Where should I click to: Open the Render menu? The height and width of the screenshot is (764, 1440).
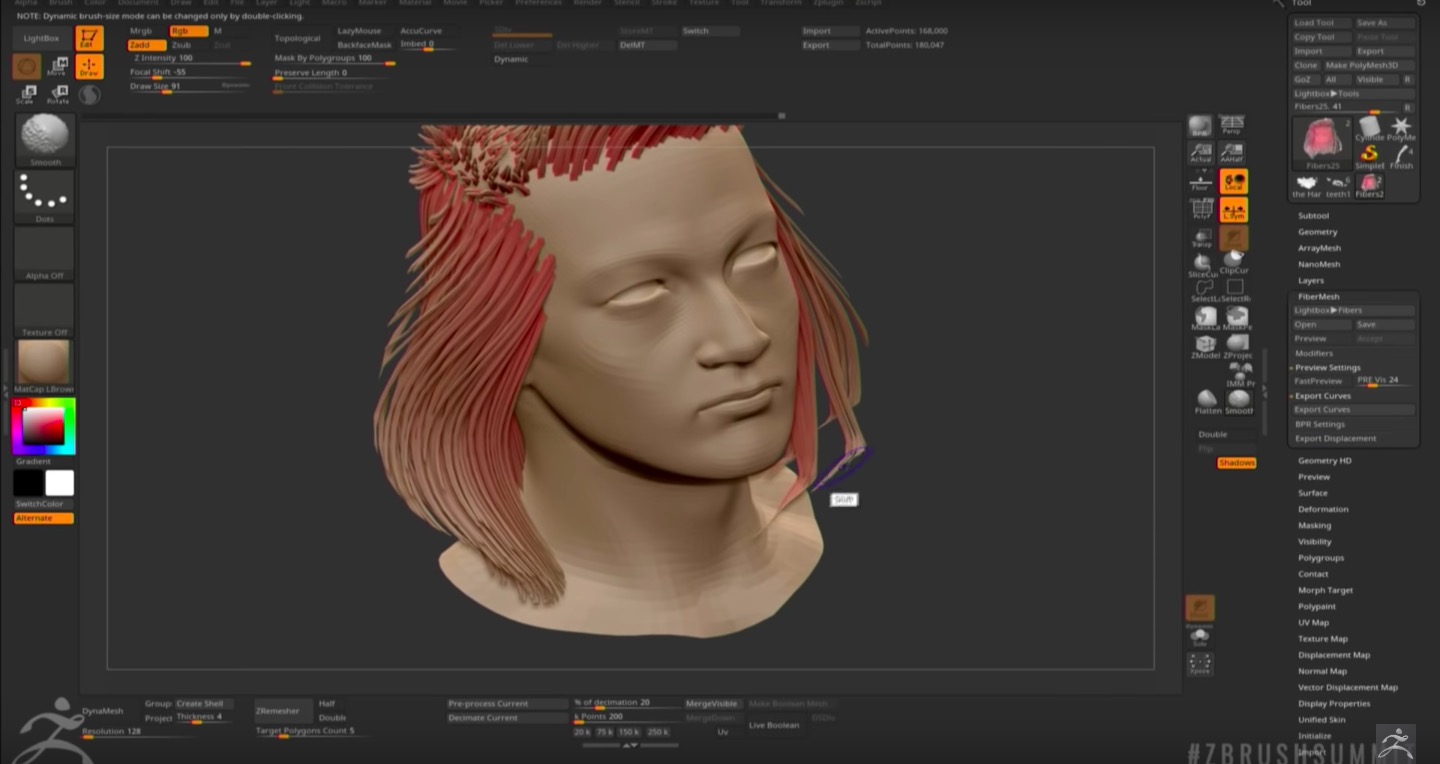point(589,3)
